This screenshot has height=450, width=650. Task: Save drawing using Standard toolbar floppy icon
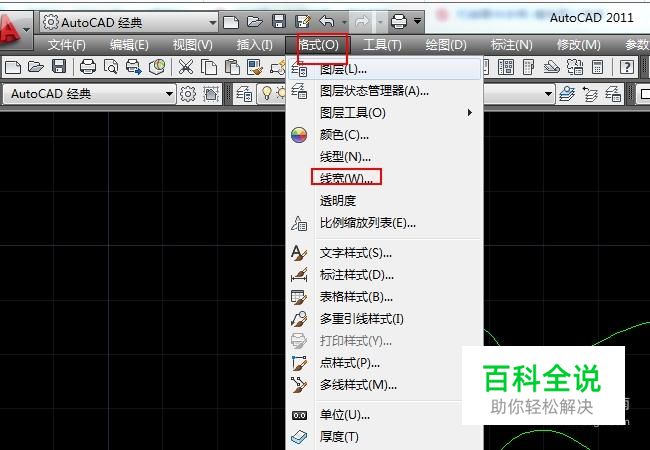coord(59,67)
